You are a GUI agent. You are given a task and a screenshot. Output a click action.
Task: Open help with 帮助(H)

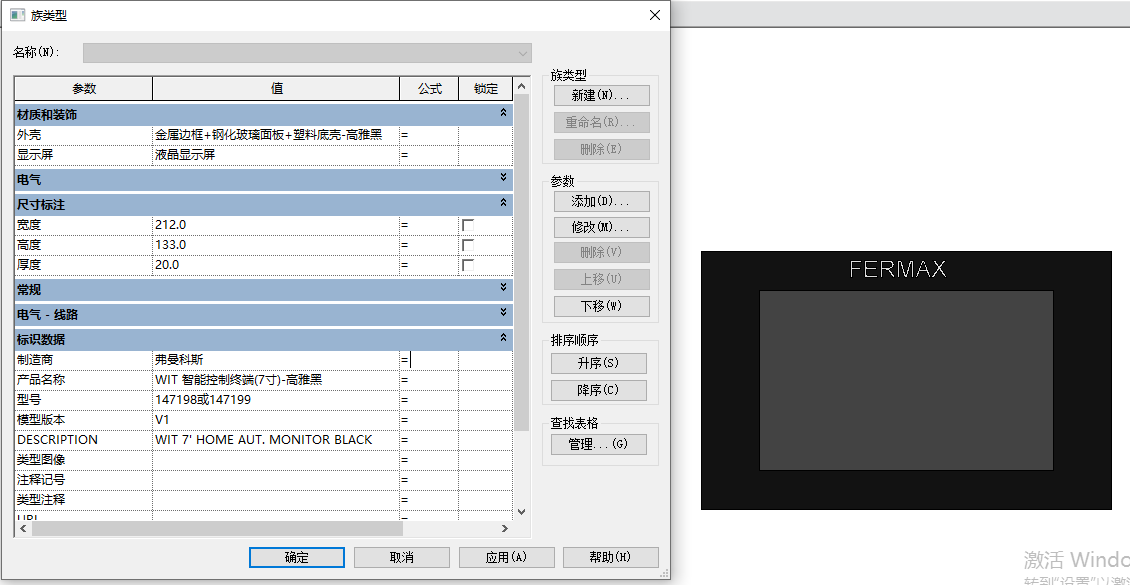point(610,558)
